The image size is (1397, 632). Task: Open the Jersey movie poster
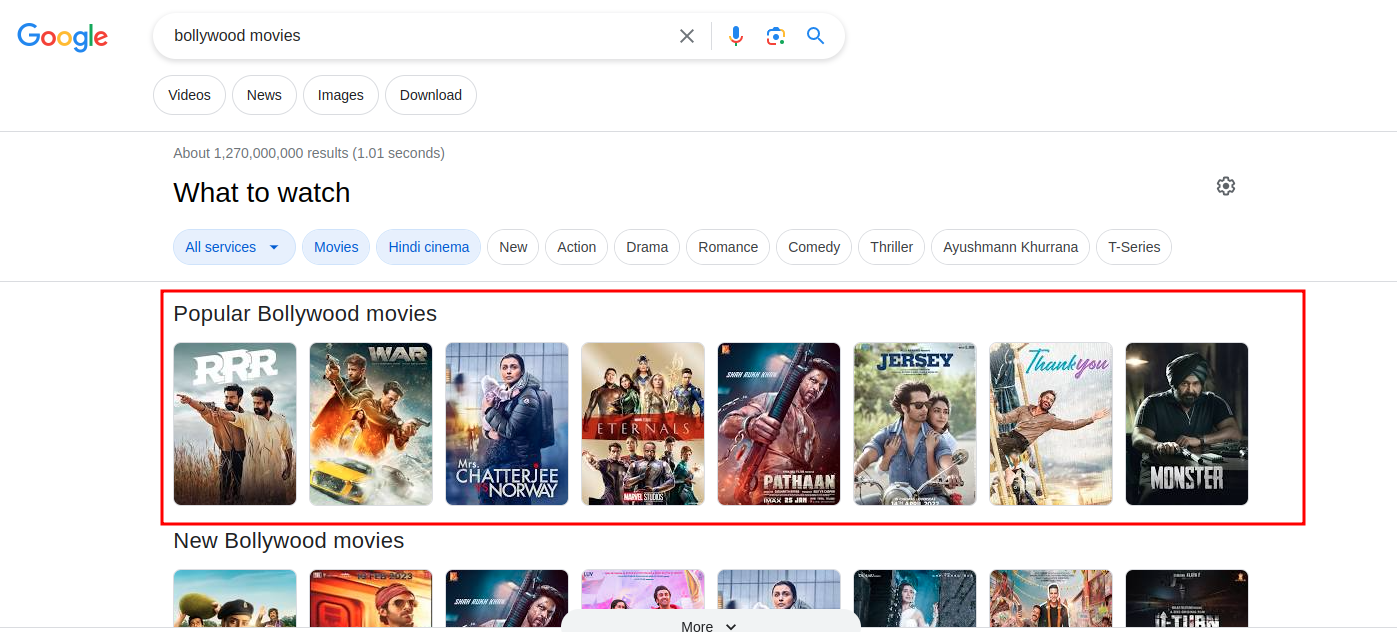[915, 424]
